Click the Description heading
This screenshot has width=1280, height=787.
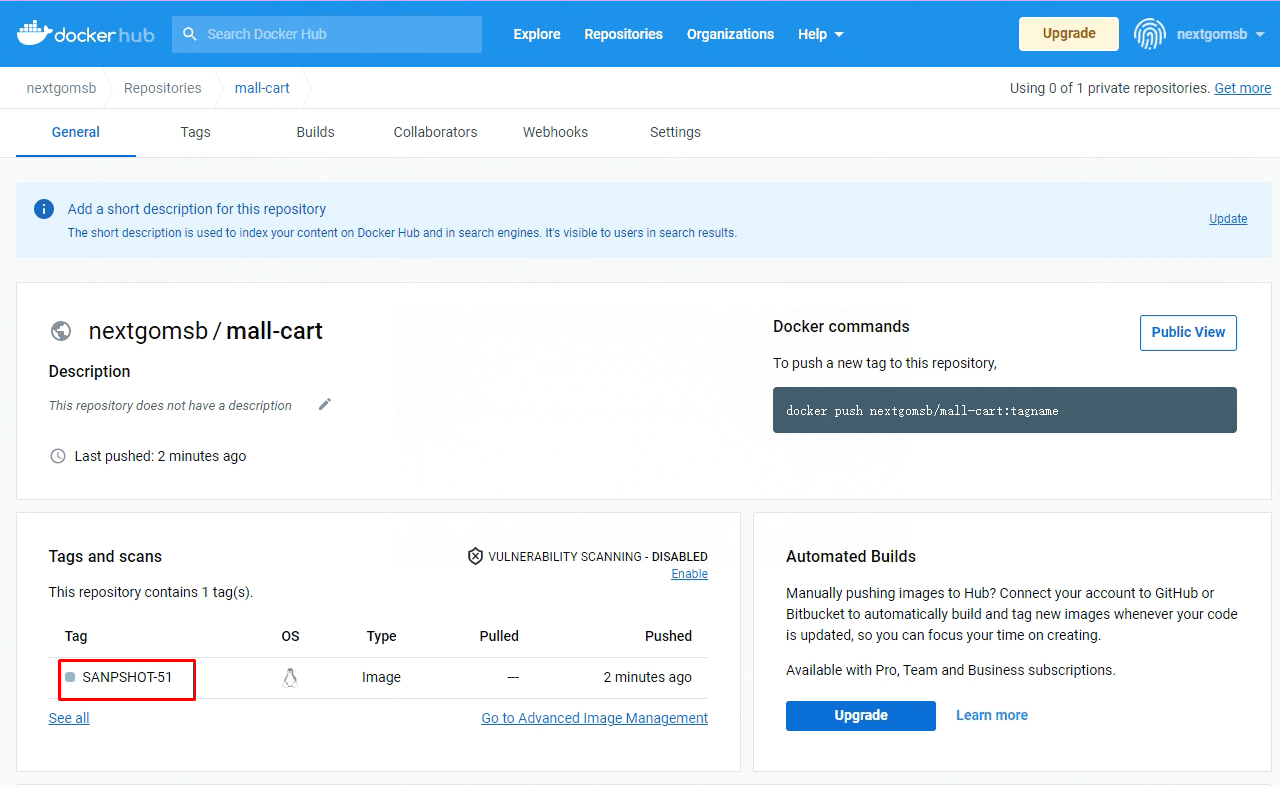click(90, 371)
